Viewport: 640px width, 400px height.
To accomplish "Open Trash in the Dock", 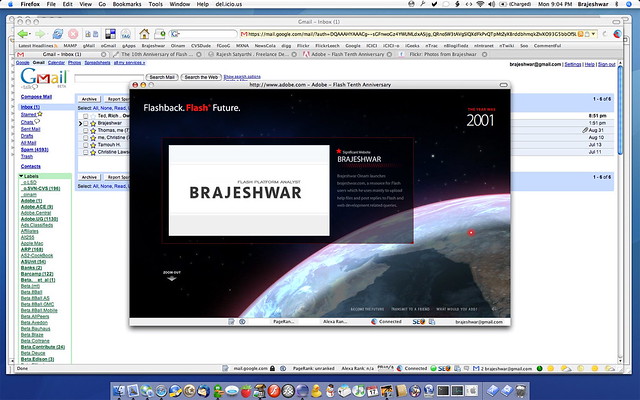I will point(520,391).
